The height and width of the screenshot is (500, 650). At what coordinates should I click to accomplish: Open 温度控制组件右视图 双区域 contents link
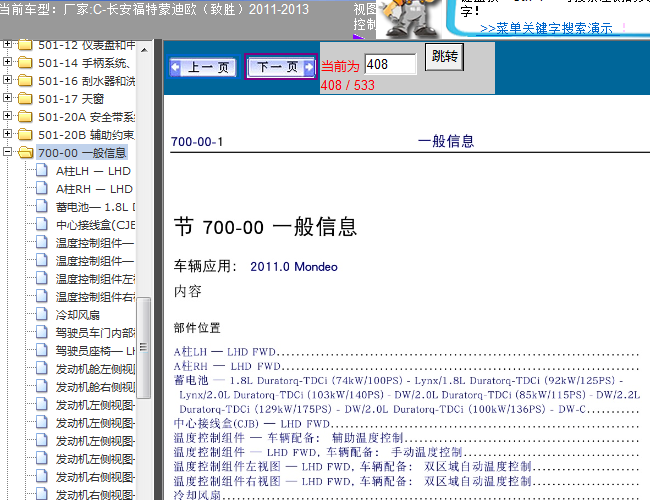coord(353,481)
